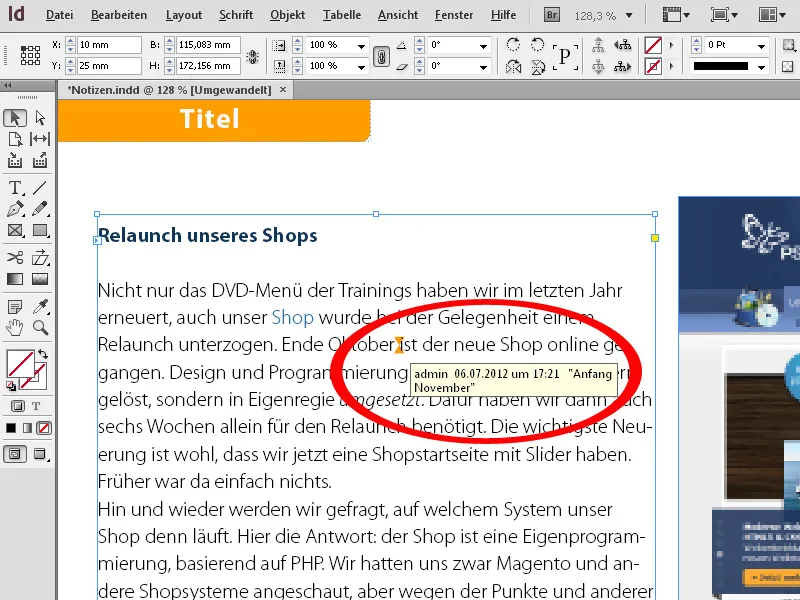Open the Arrange Documents dropdown
Screen dimensions: 800x600
pyautogui.click(x=771, y=15)
